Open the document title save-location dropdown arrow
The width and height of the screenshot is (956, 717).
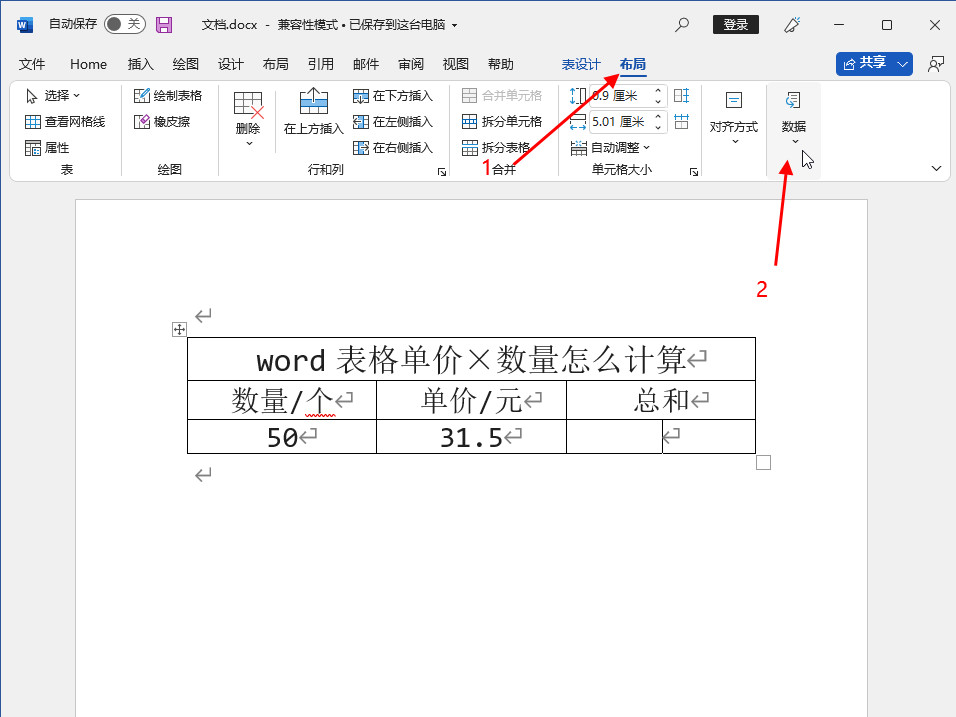pyautogui.click(x=454, y=26)
